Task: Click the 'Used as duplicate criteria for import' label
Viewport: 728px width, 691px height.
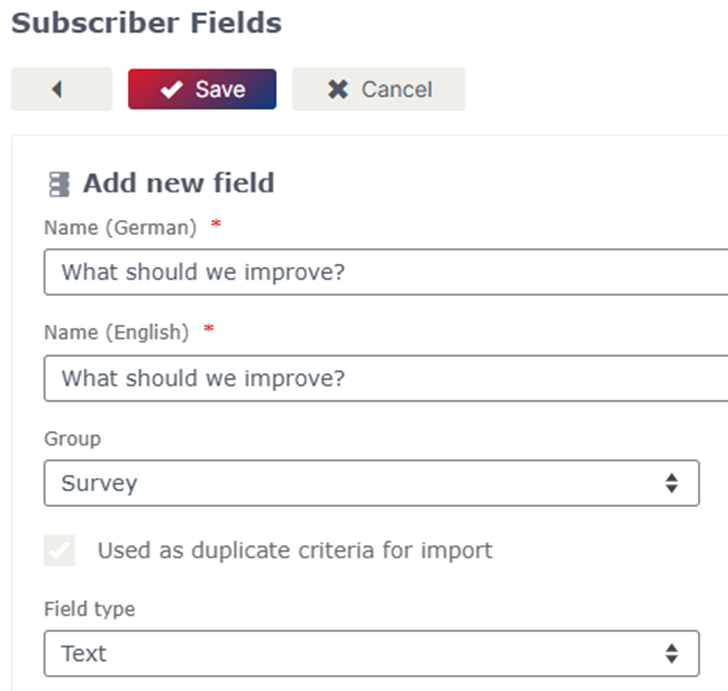Action: [x=295, y=551]
